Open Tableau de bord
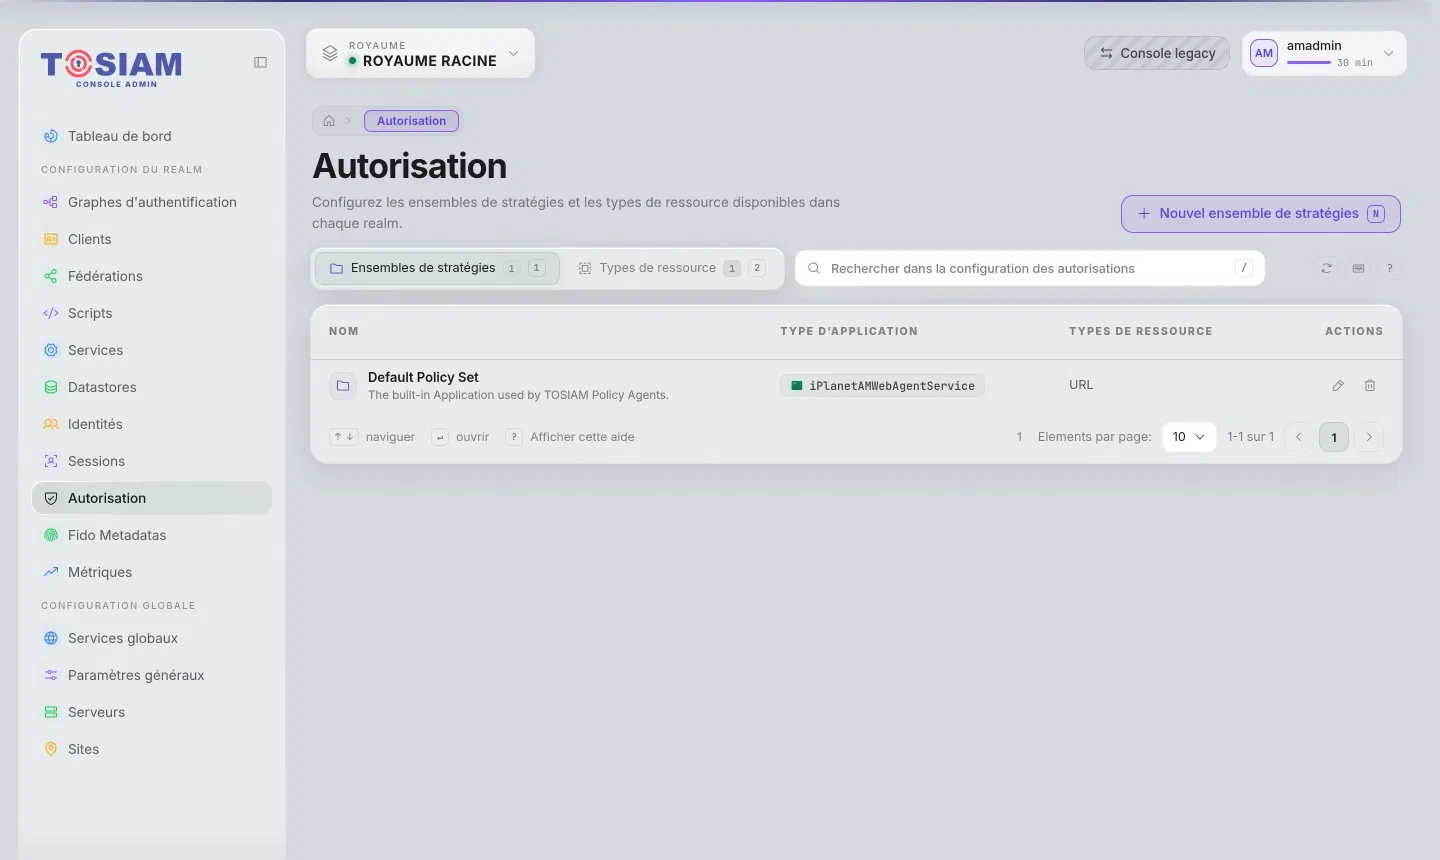 click(x=152, y=136)
